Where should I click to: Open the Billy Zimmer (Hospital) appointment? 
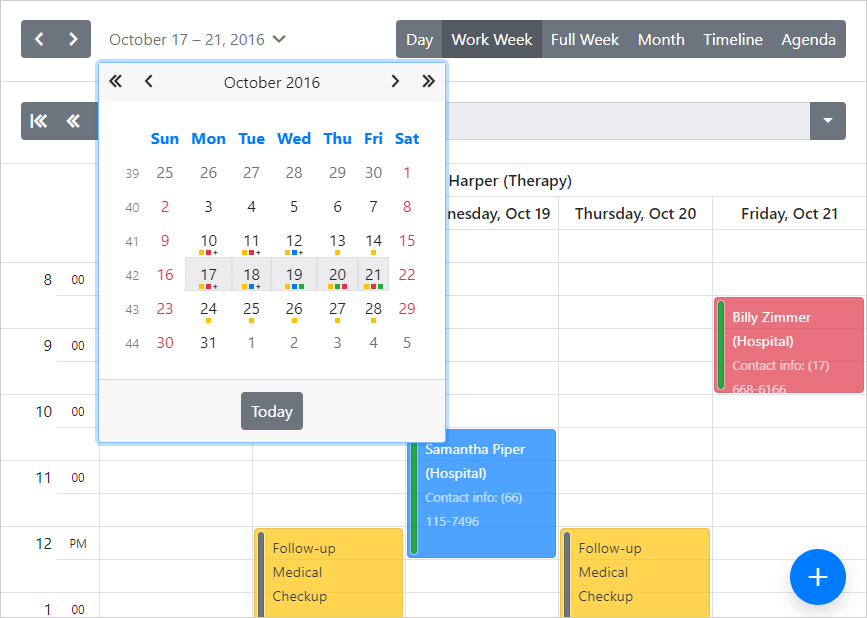click(x=789, y=345)
